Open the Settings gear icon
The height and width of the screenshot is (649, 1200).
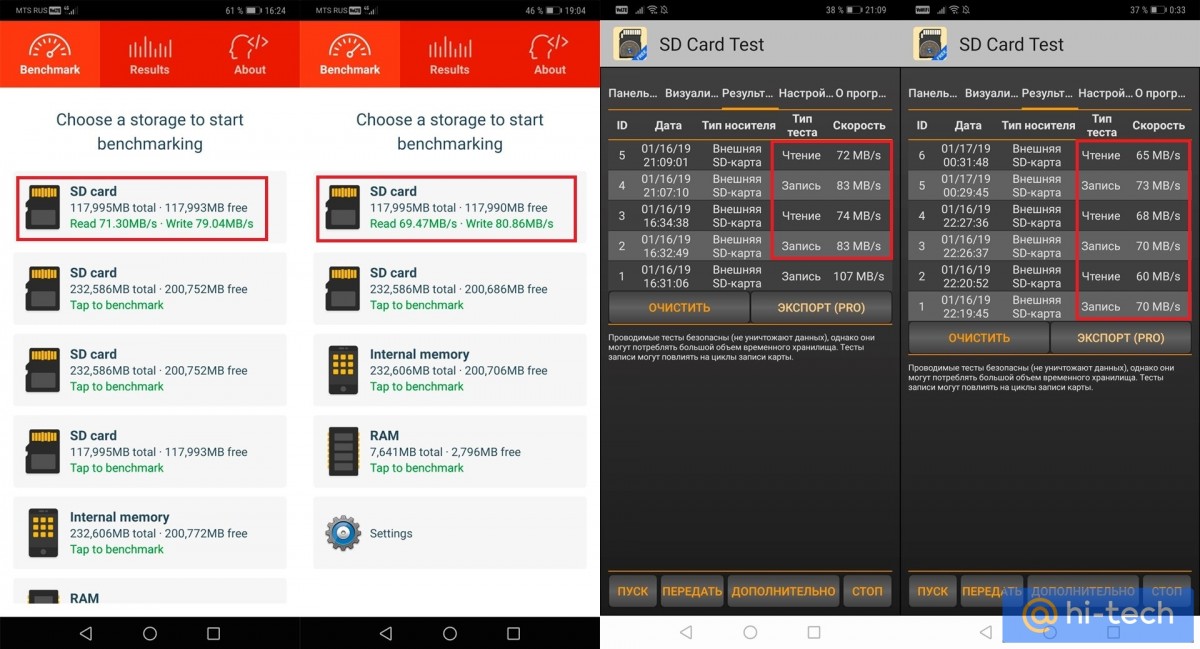pos(343,533)
